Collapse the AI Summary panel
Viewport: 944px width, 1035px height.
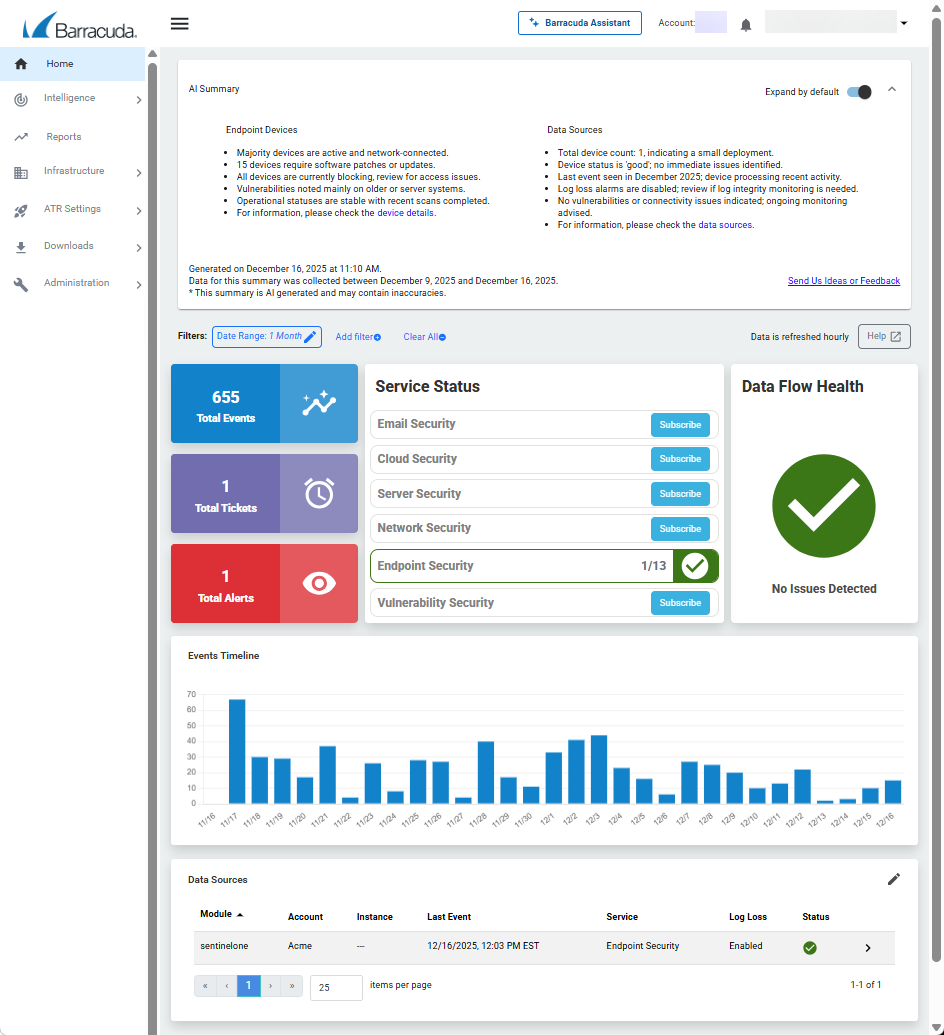point(892,90)
